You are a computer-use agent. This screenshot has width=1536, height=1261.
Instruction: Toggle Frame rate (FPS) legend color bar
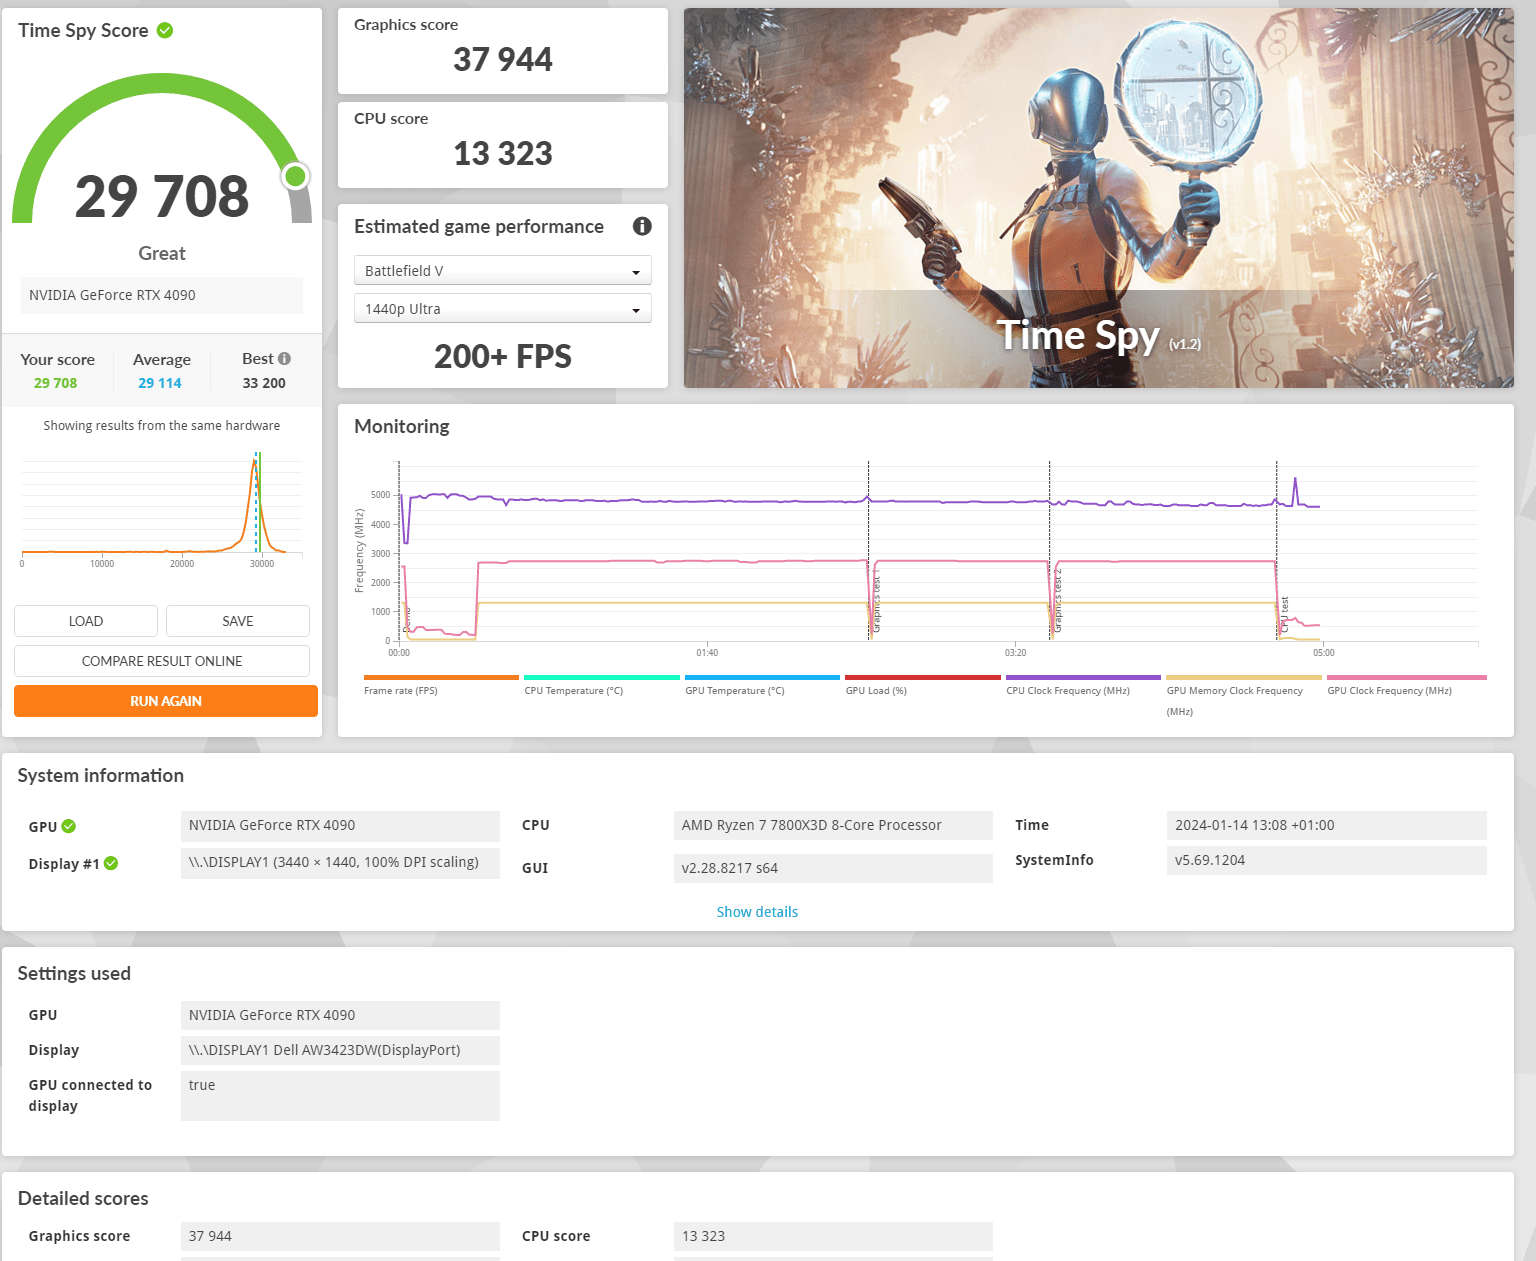(441, 677)
